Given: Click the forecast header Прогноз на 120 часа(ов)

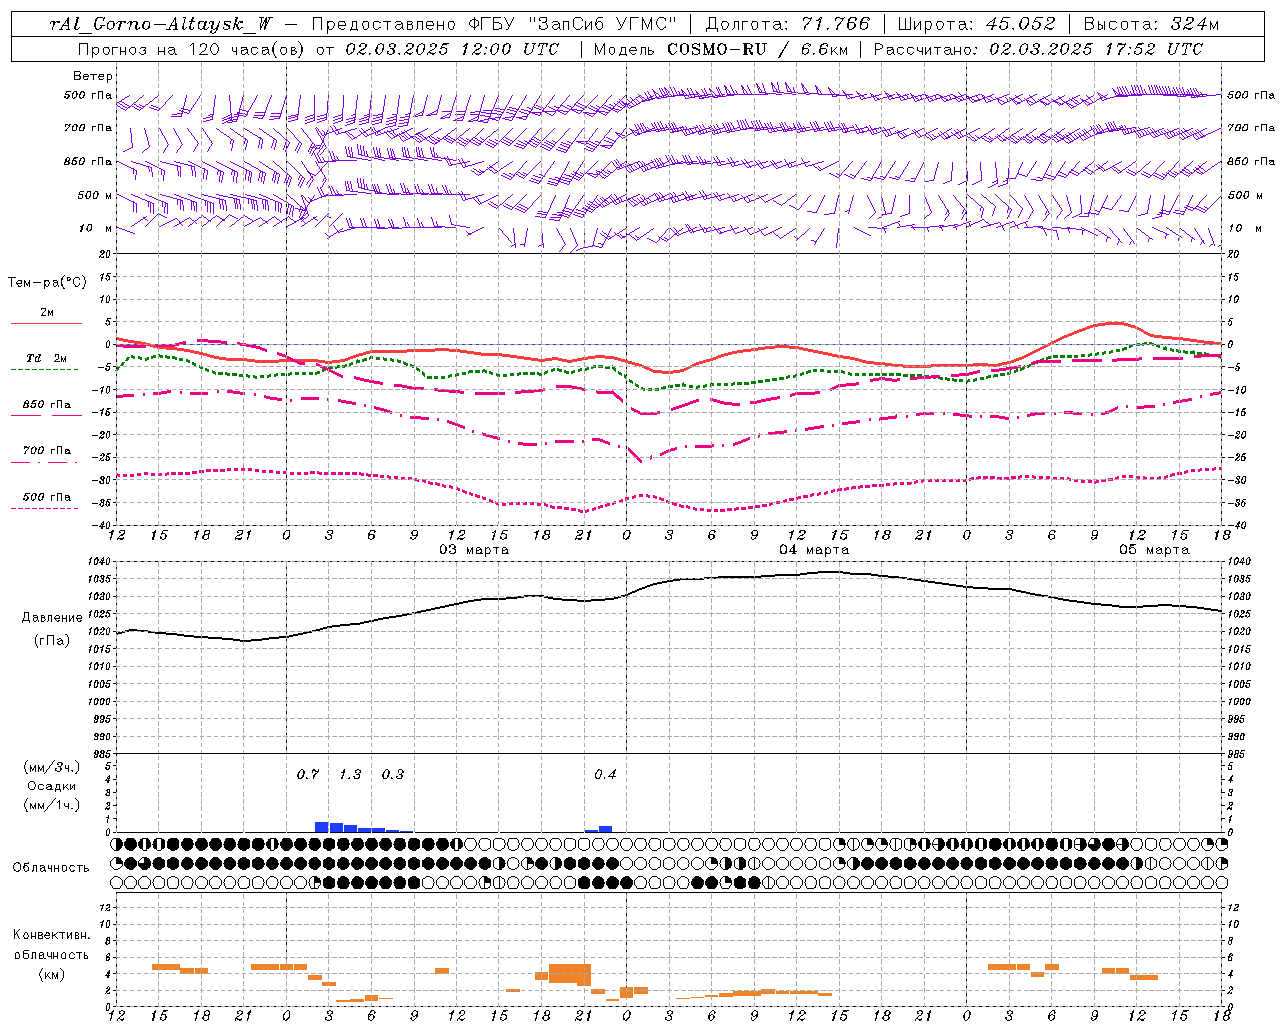Looking at the screenshot, I should [x=192, y=49].
